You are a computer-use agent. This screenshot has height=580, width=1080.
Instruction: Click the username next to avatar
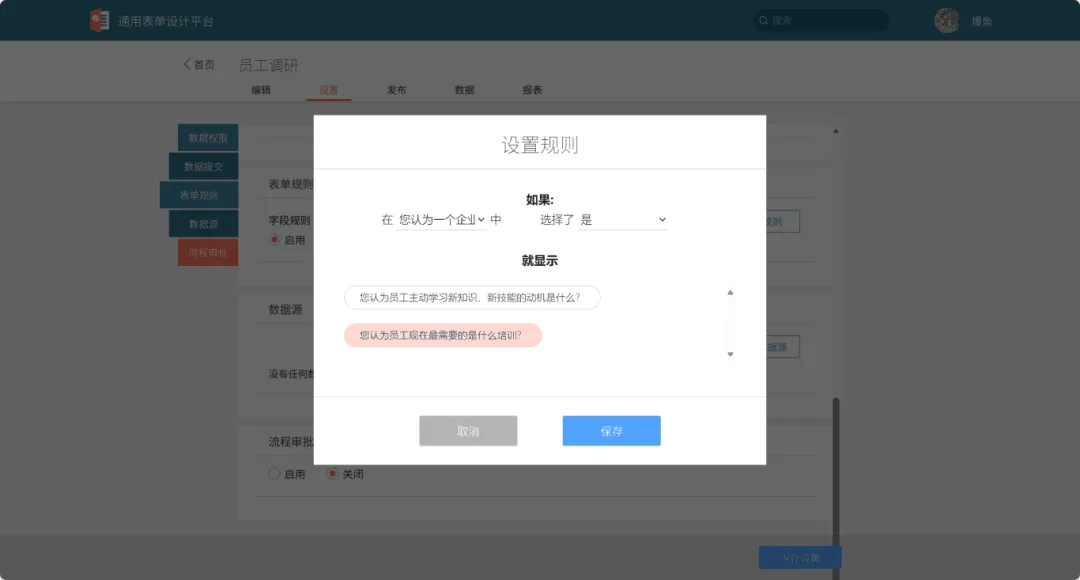[982, 21]
